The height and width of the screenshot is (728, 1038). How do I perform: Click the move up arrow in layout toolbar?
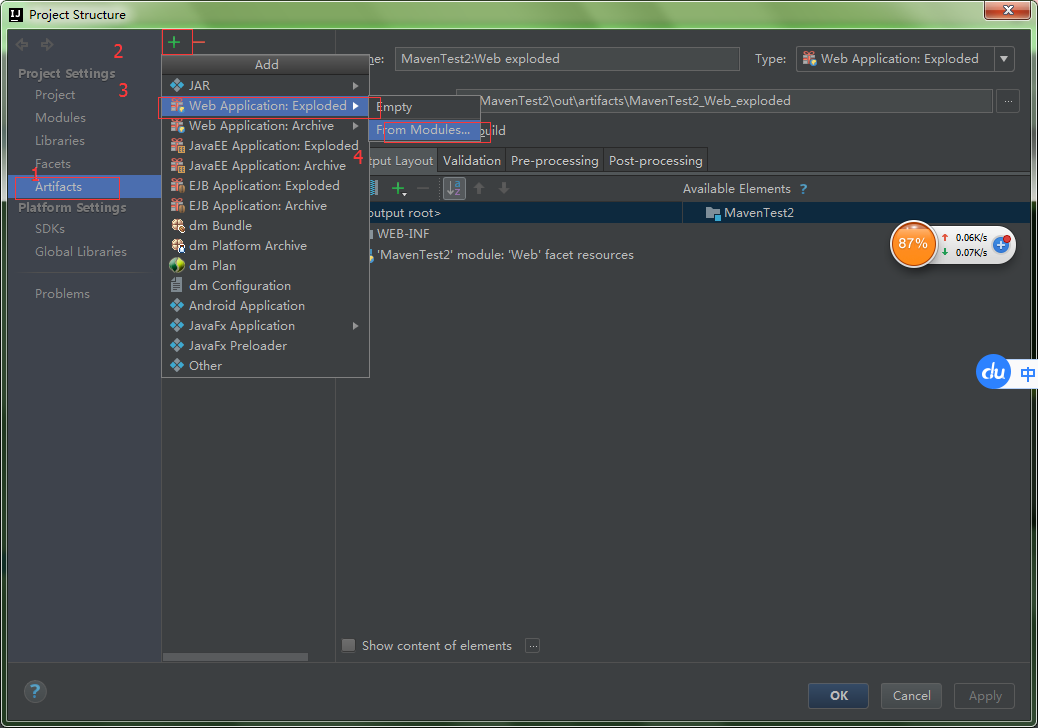pos(479,189)
